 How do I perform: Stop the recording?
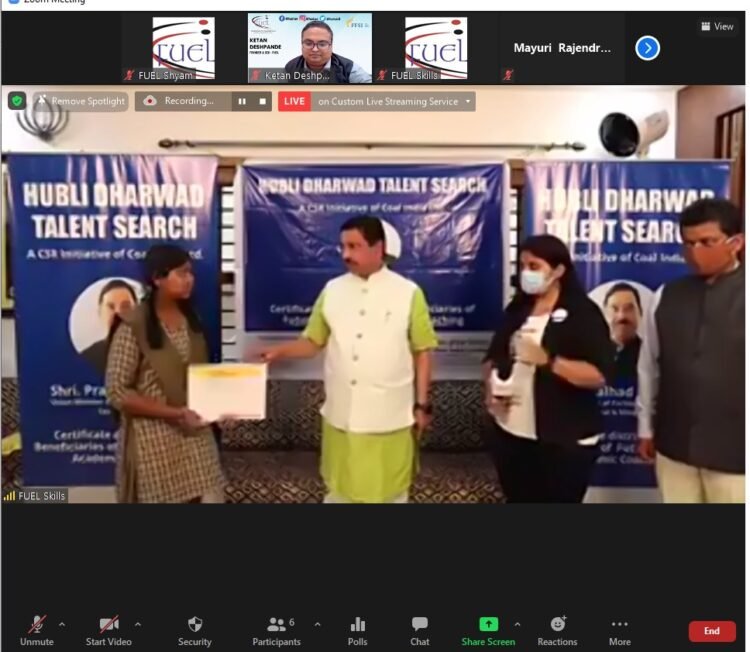(x=262, y=101)
